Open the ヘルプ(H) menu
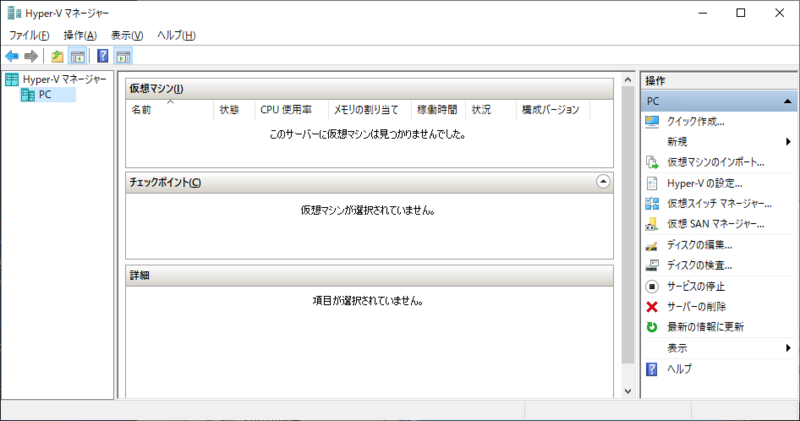 click(176, 35)
